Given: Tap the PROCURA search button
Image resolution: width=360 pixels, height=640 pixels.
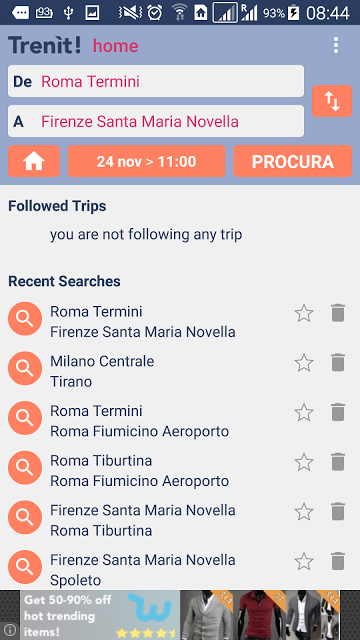Looking at the screenshot, I should [293, 161].
